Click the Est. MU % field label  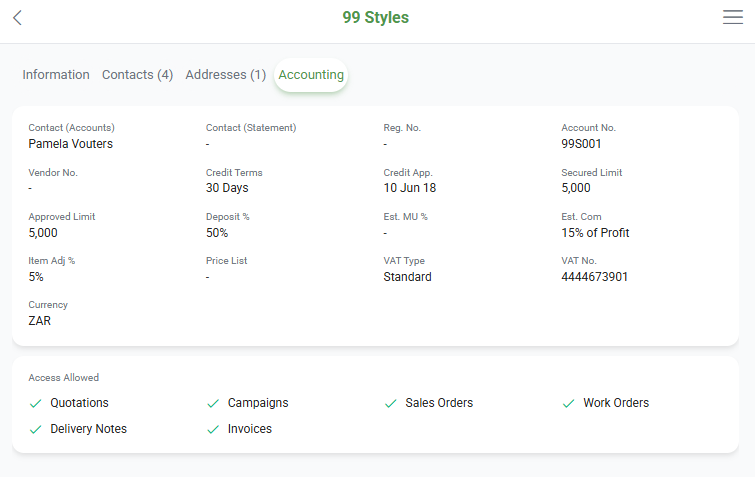[405, 217]
